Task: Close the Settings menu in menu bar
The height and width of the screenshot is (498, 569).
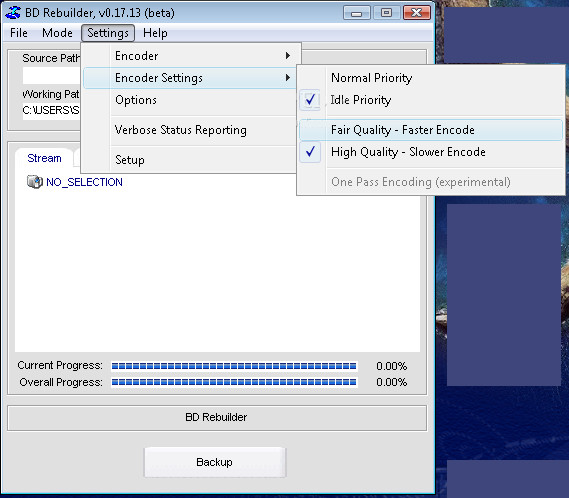Action: 108,33
